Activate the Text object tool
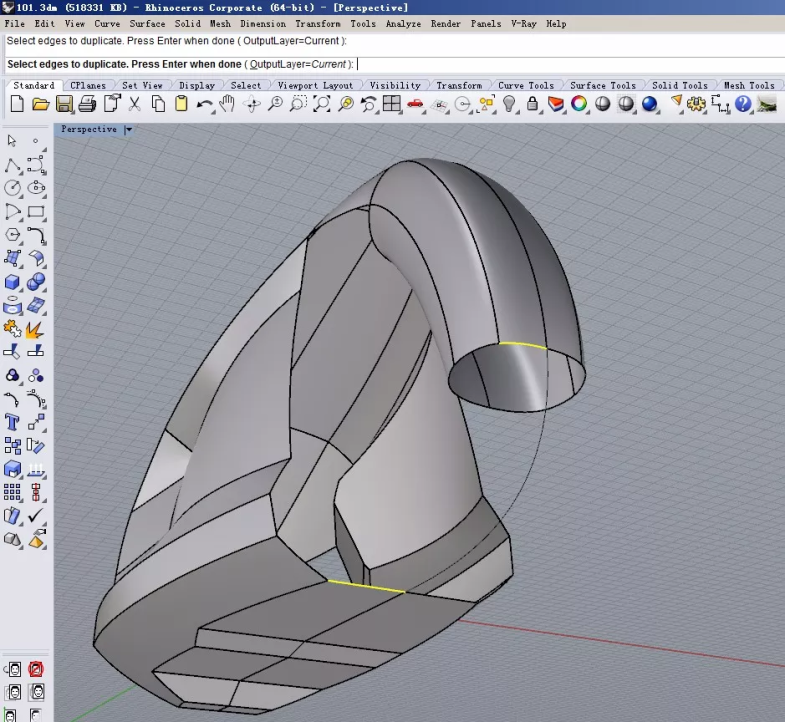The height and width of the screenshot is (722, 785). [13, 422]
